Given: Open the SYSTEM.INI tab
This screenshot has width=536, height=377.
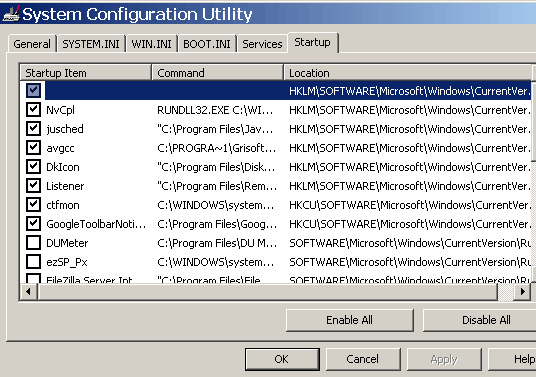Looking at the screenshot, I should pyautogui.click(x=91, y=44).
